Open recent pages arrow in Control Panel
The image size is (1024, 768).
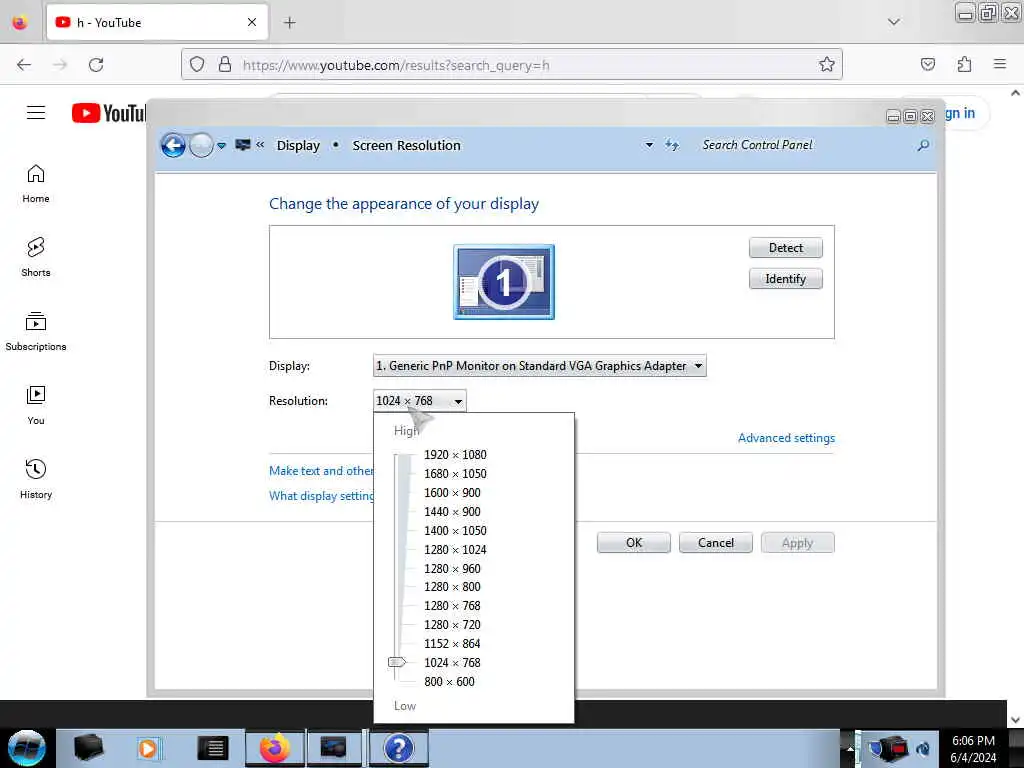pyautogui.click(x=221, y=145)
